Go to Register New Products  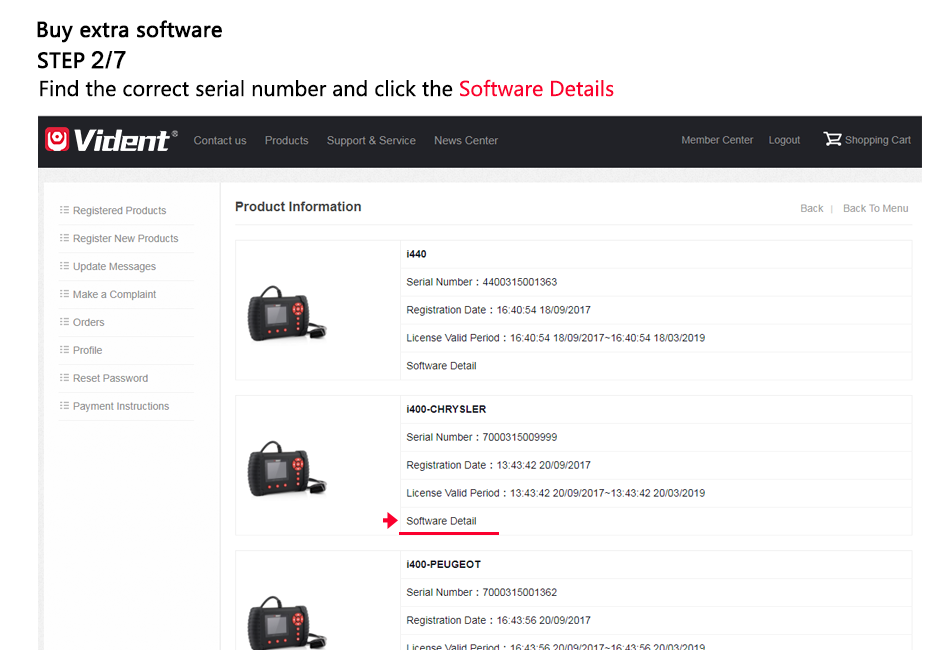(x=125, y=238)
